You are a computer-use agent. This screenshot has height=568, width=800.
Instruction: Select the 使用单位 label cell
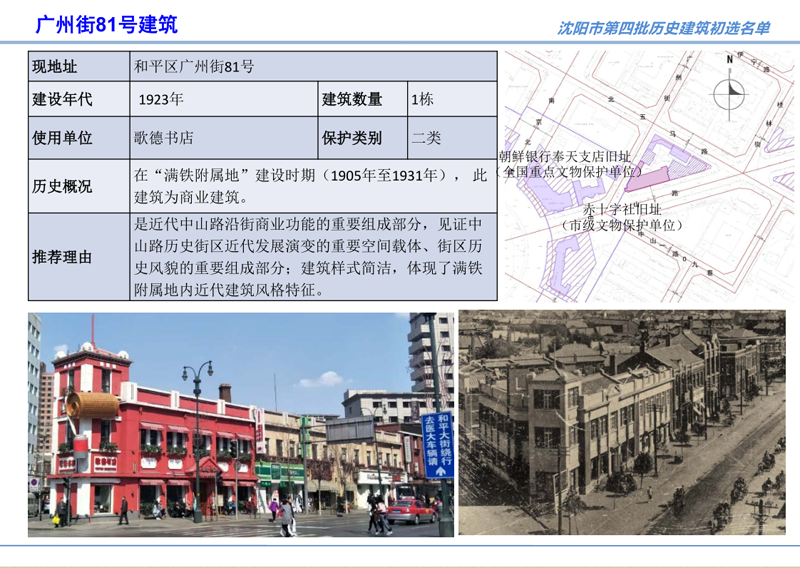click(x=78, y=137)
